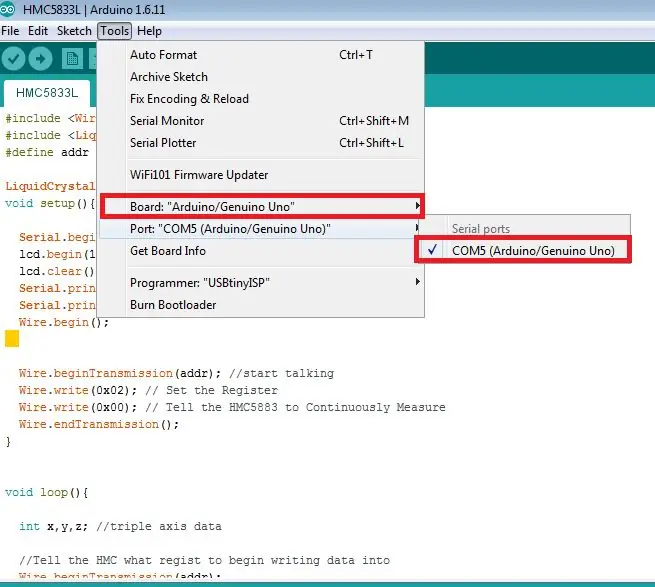
Task: Open the Sketch menu
Action: [x=74, y=31]
